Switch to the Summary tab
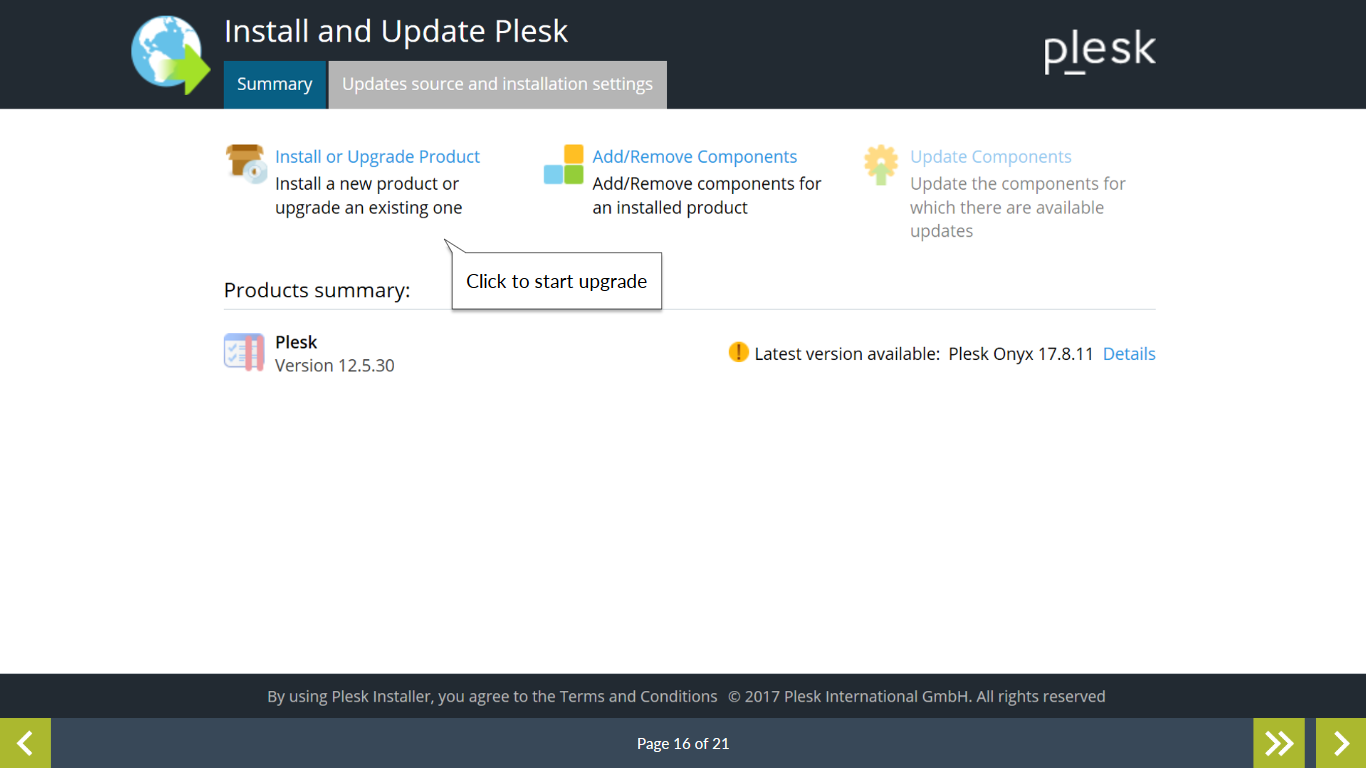 click(275, 84)
